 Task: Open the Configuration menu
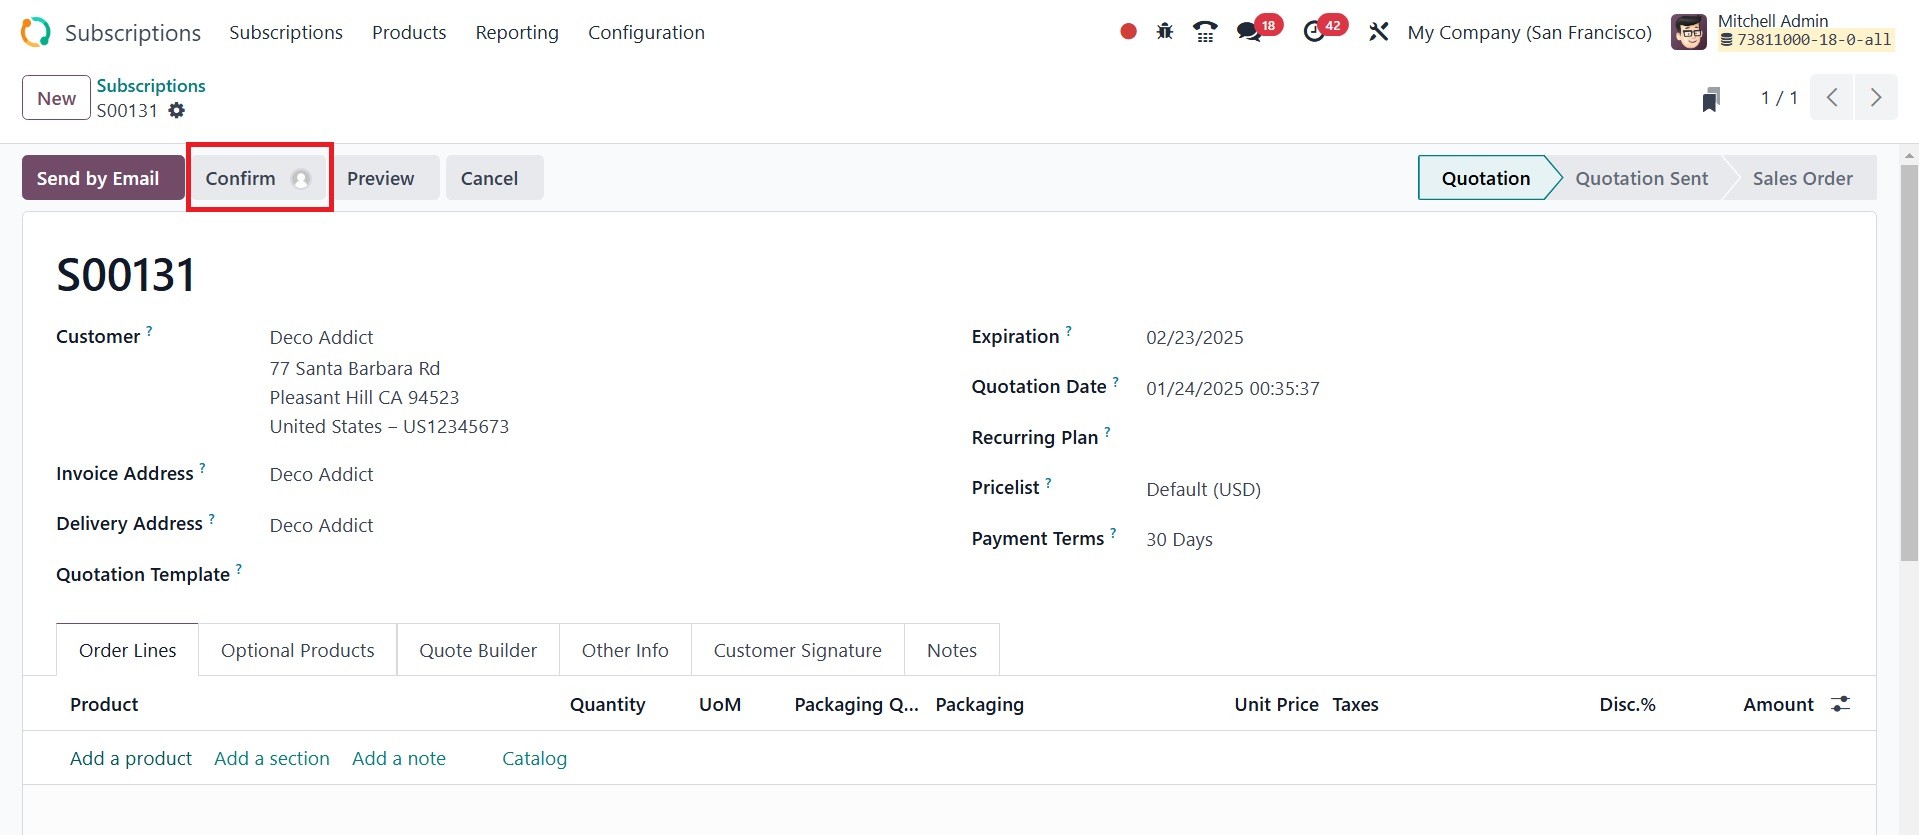tap(646, 32)
